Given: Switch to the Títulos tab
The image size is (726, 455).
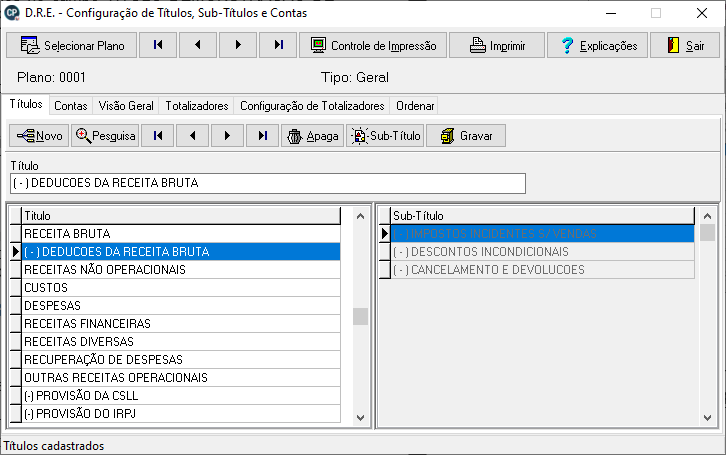Looking at the screenshot, I should 26,104.
